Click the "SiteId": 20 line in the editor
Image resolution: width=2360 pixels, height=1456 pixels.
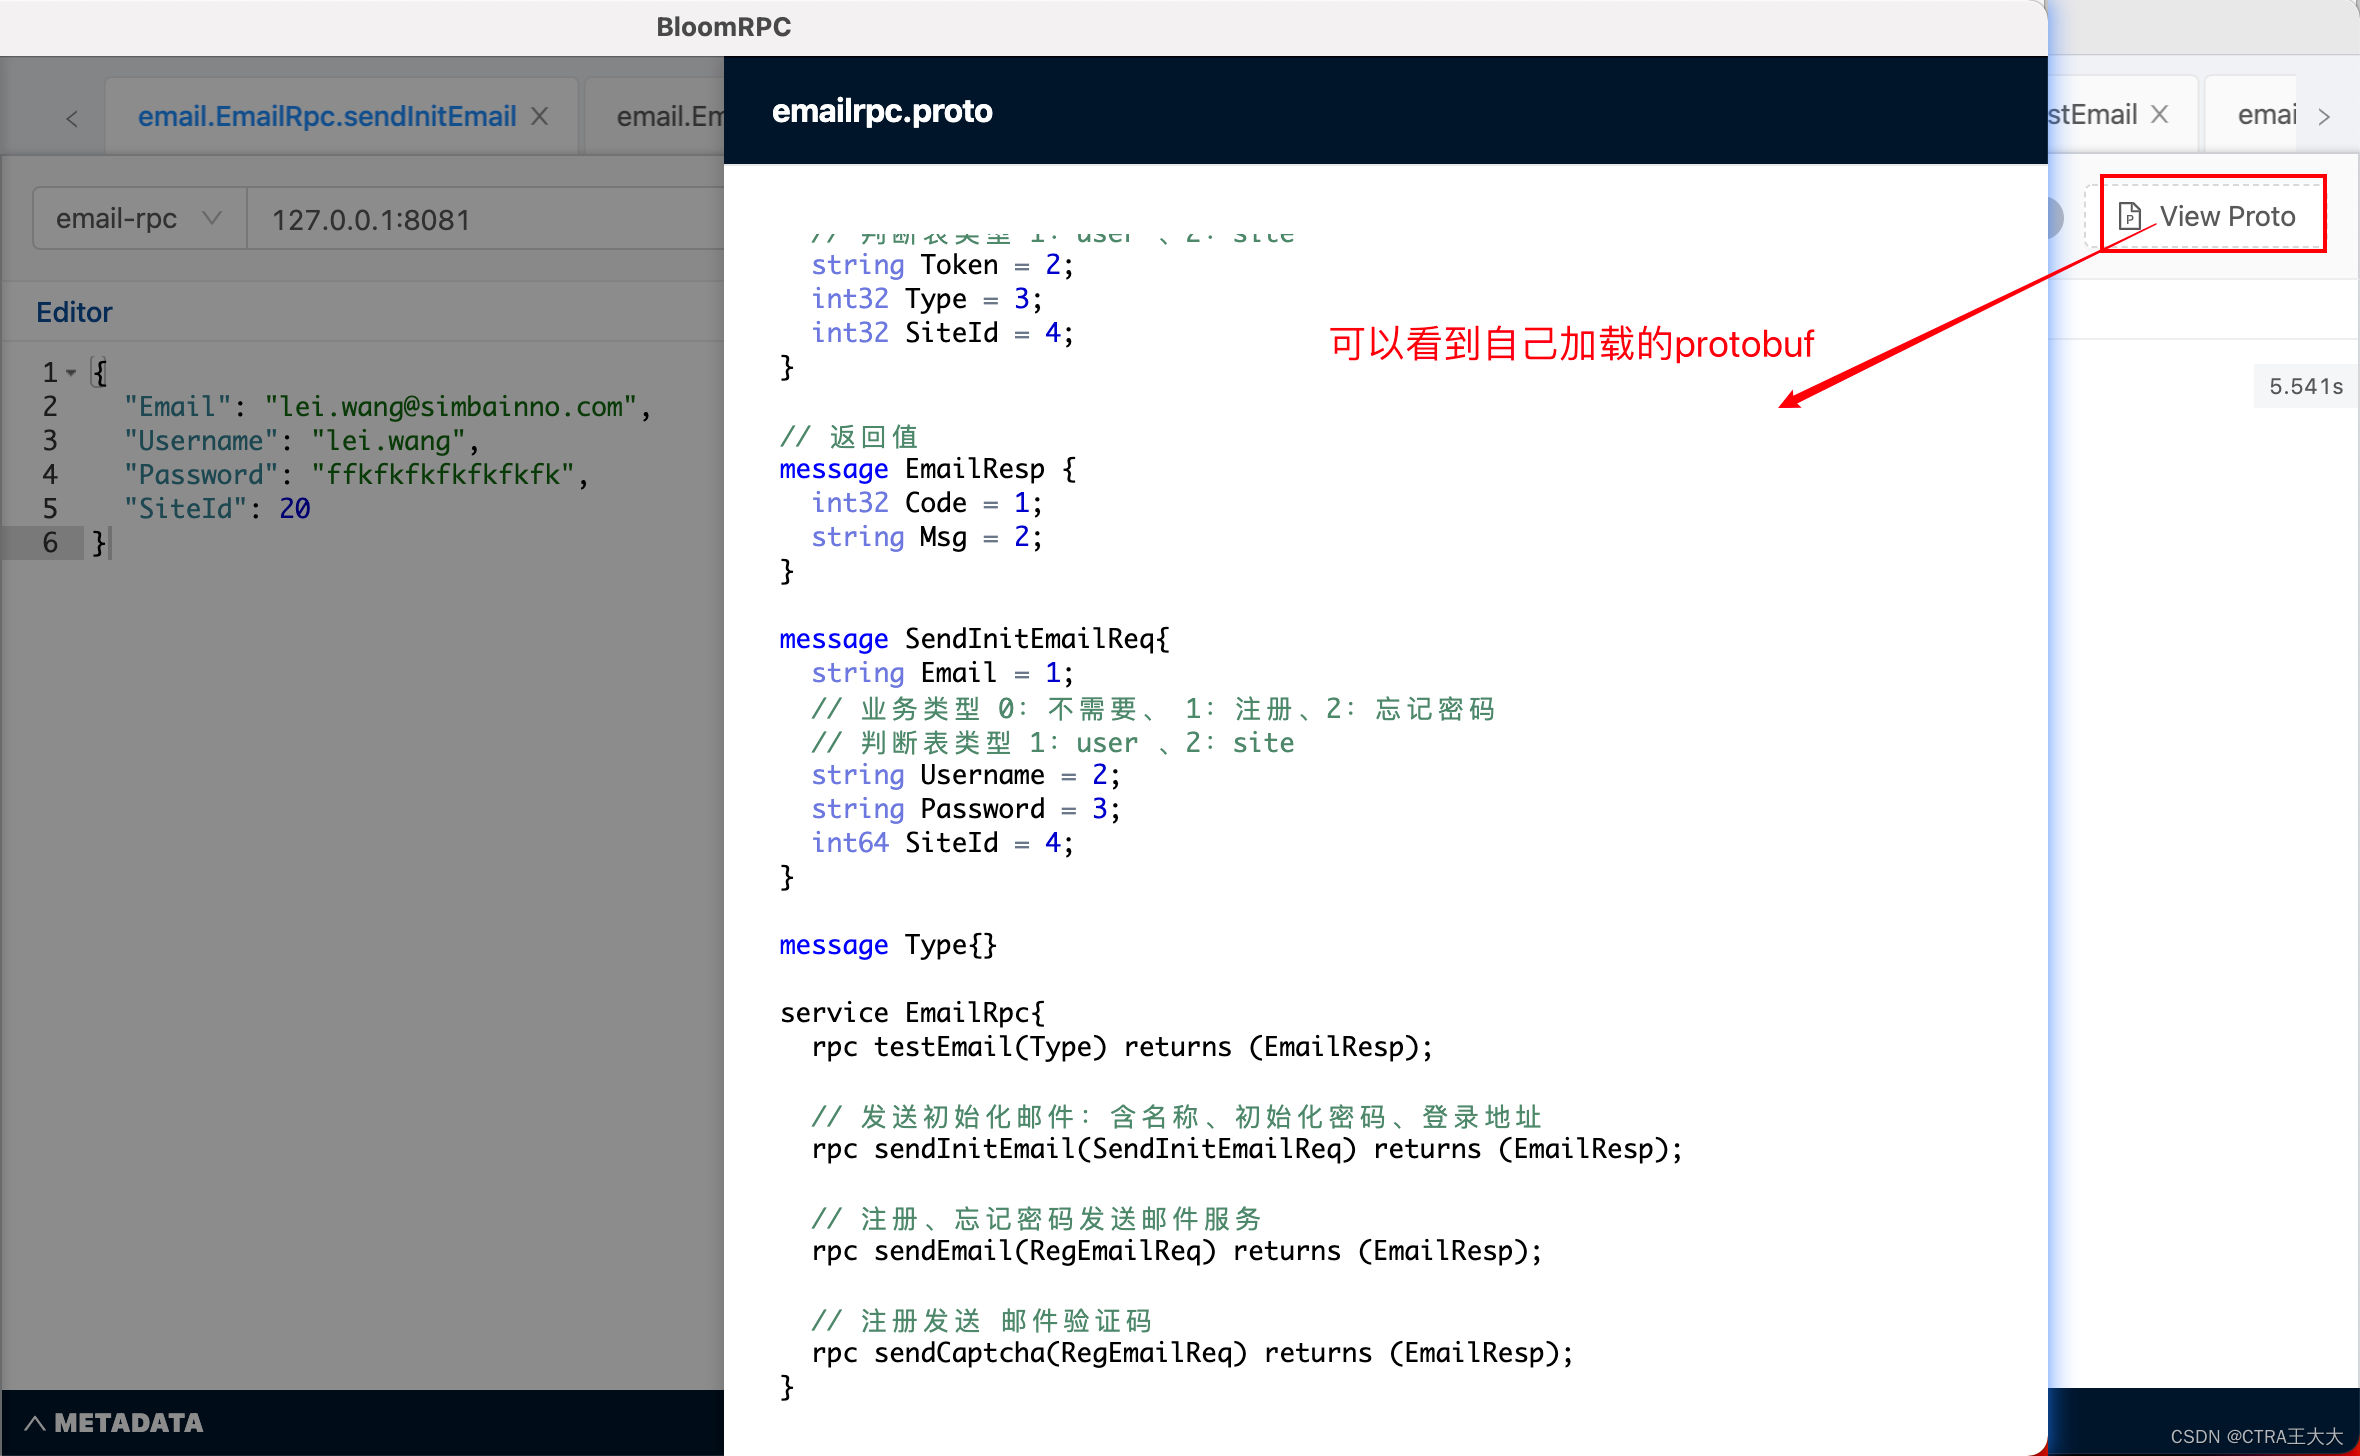(217, 508)
